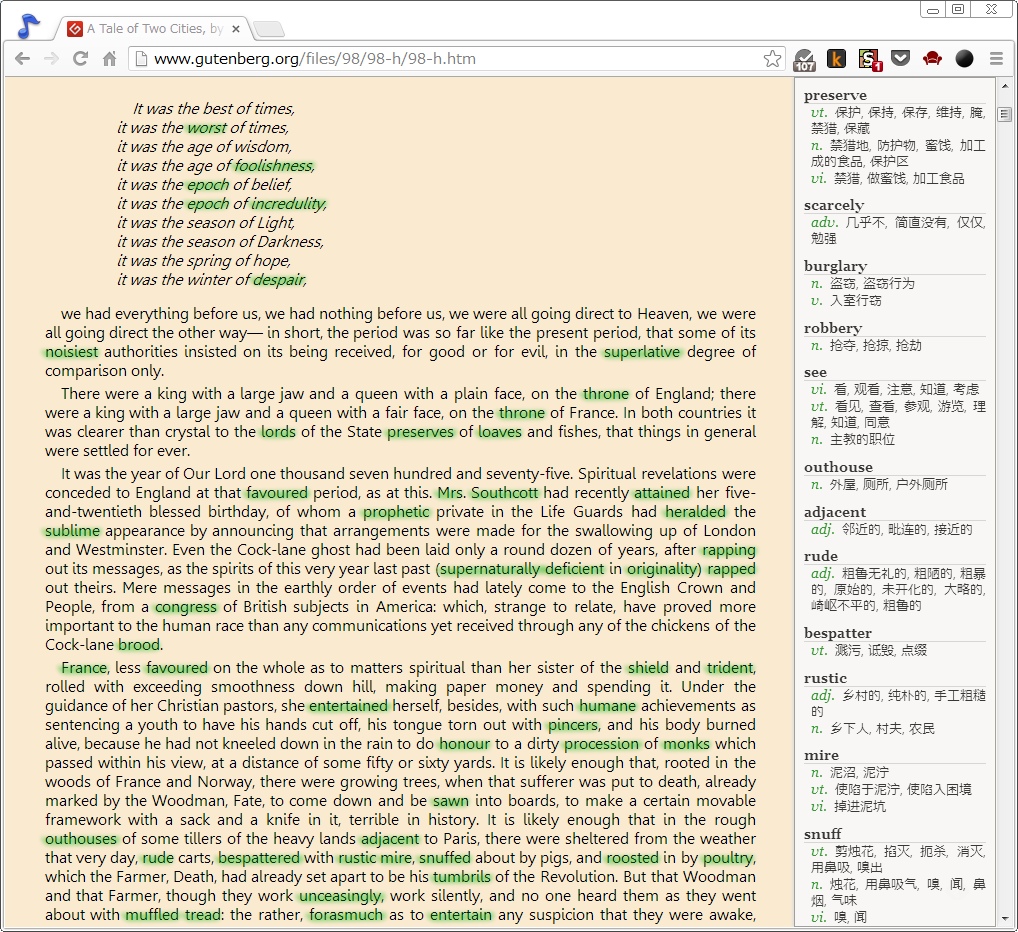Click the extension badge showing 107
1018x932 pixels.
click(805, 59)
